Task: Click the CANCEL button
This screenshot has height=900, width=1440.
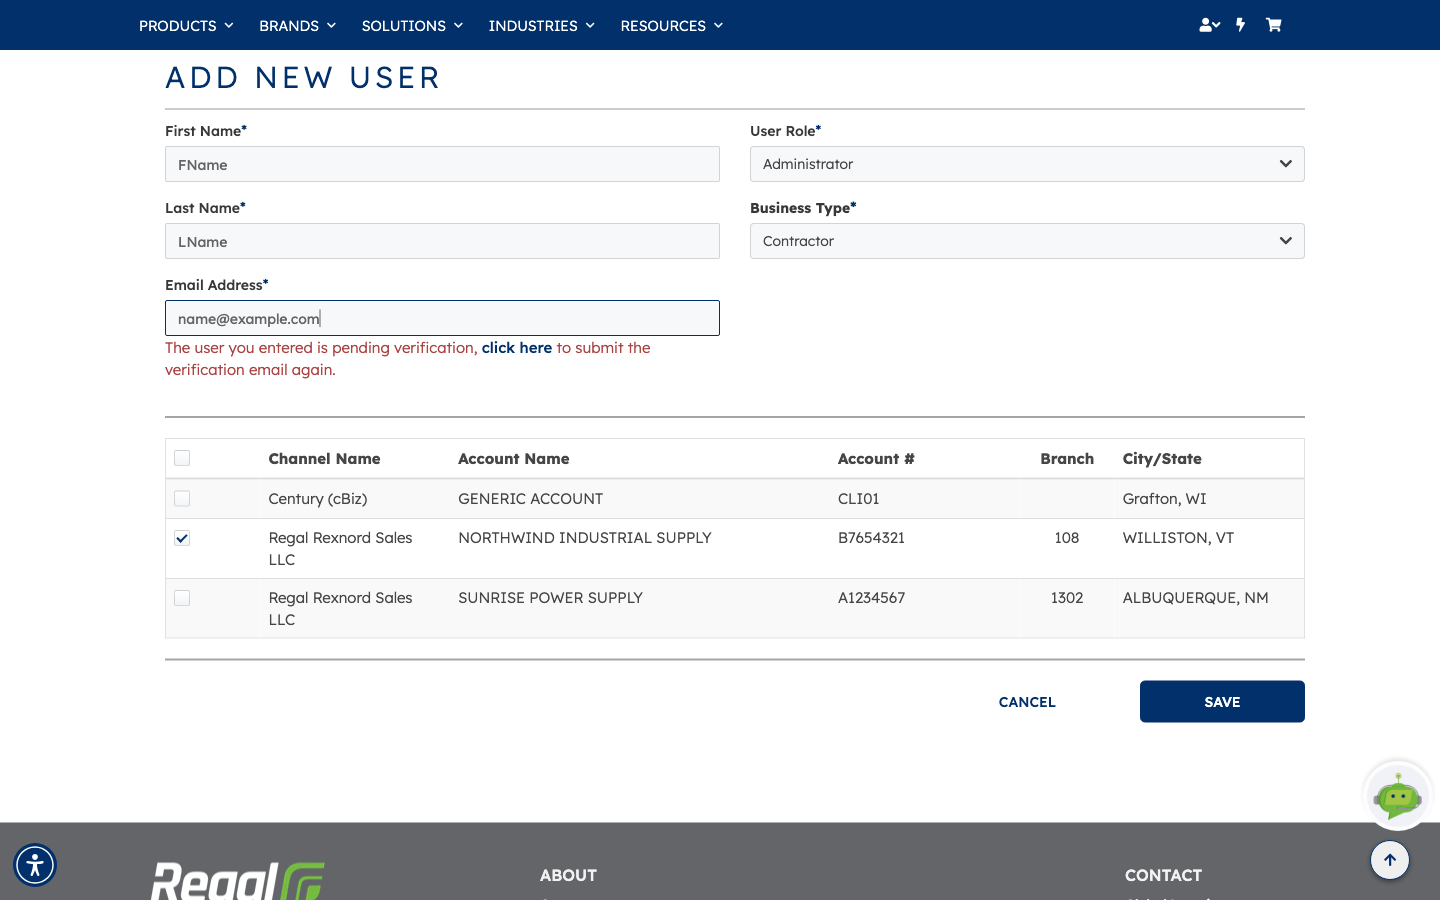Action: [1027, 702]
